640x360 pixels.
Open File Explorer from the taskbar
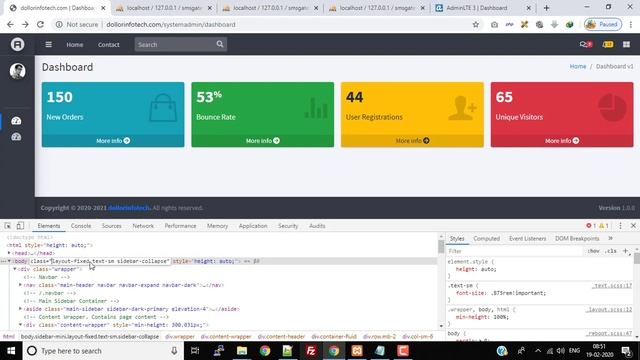242,351
